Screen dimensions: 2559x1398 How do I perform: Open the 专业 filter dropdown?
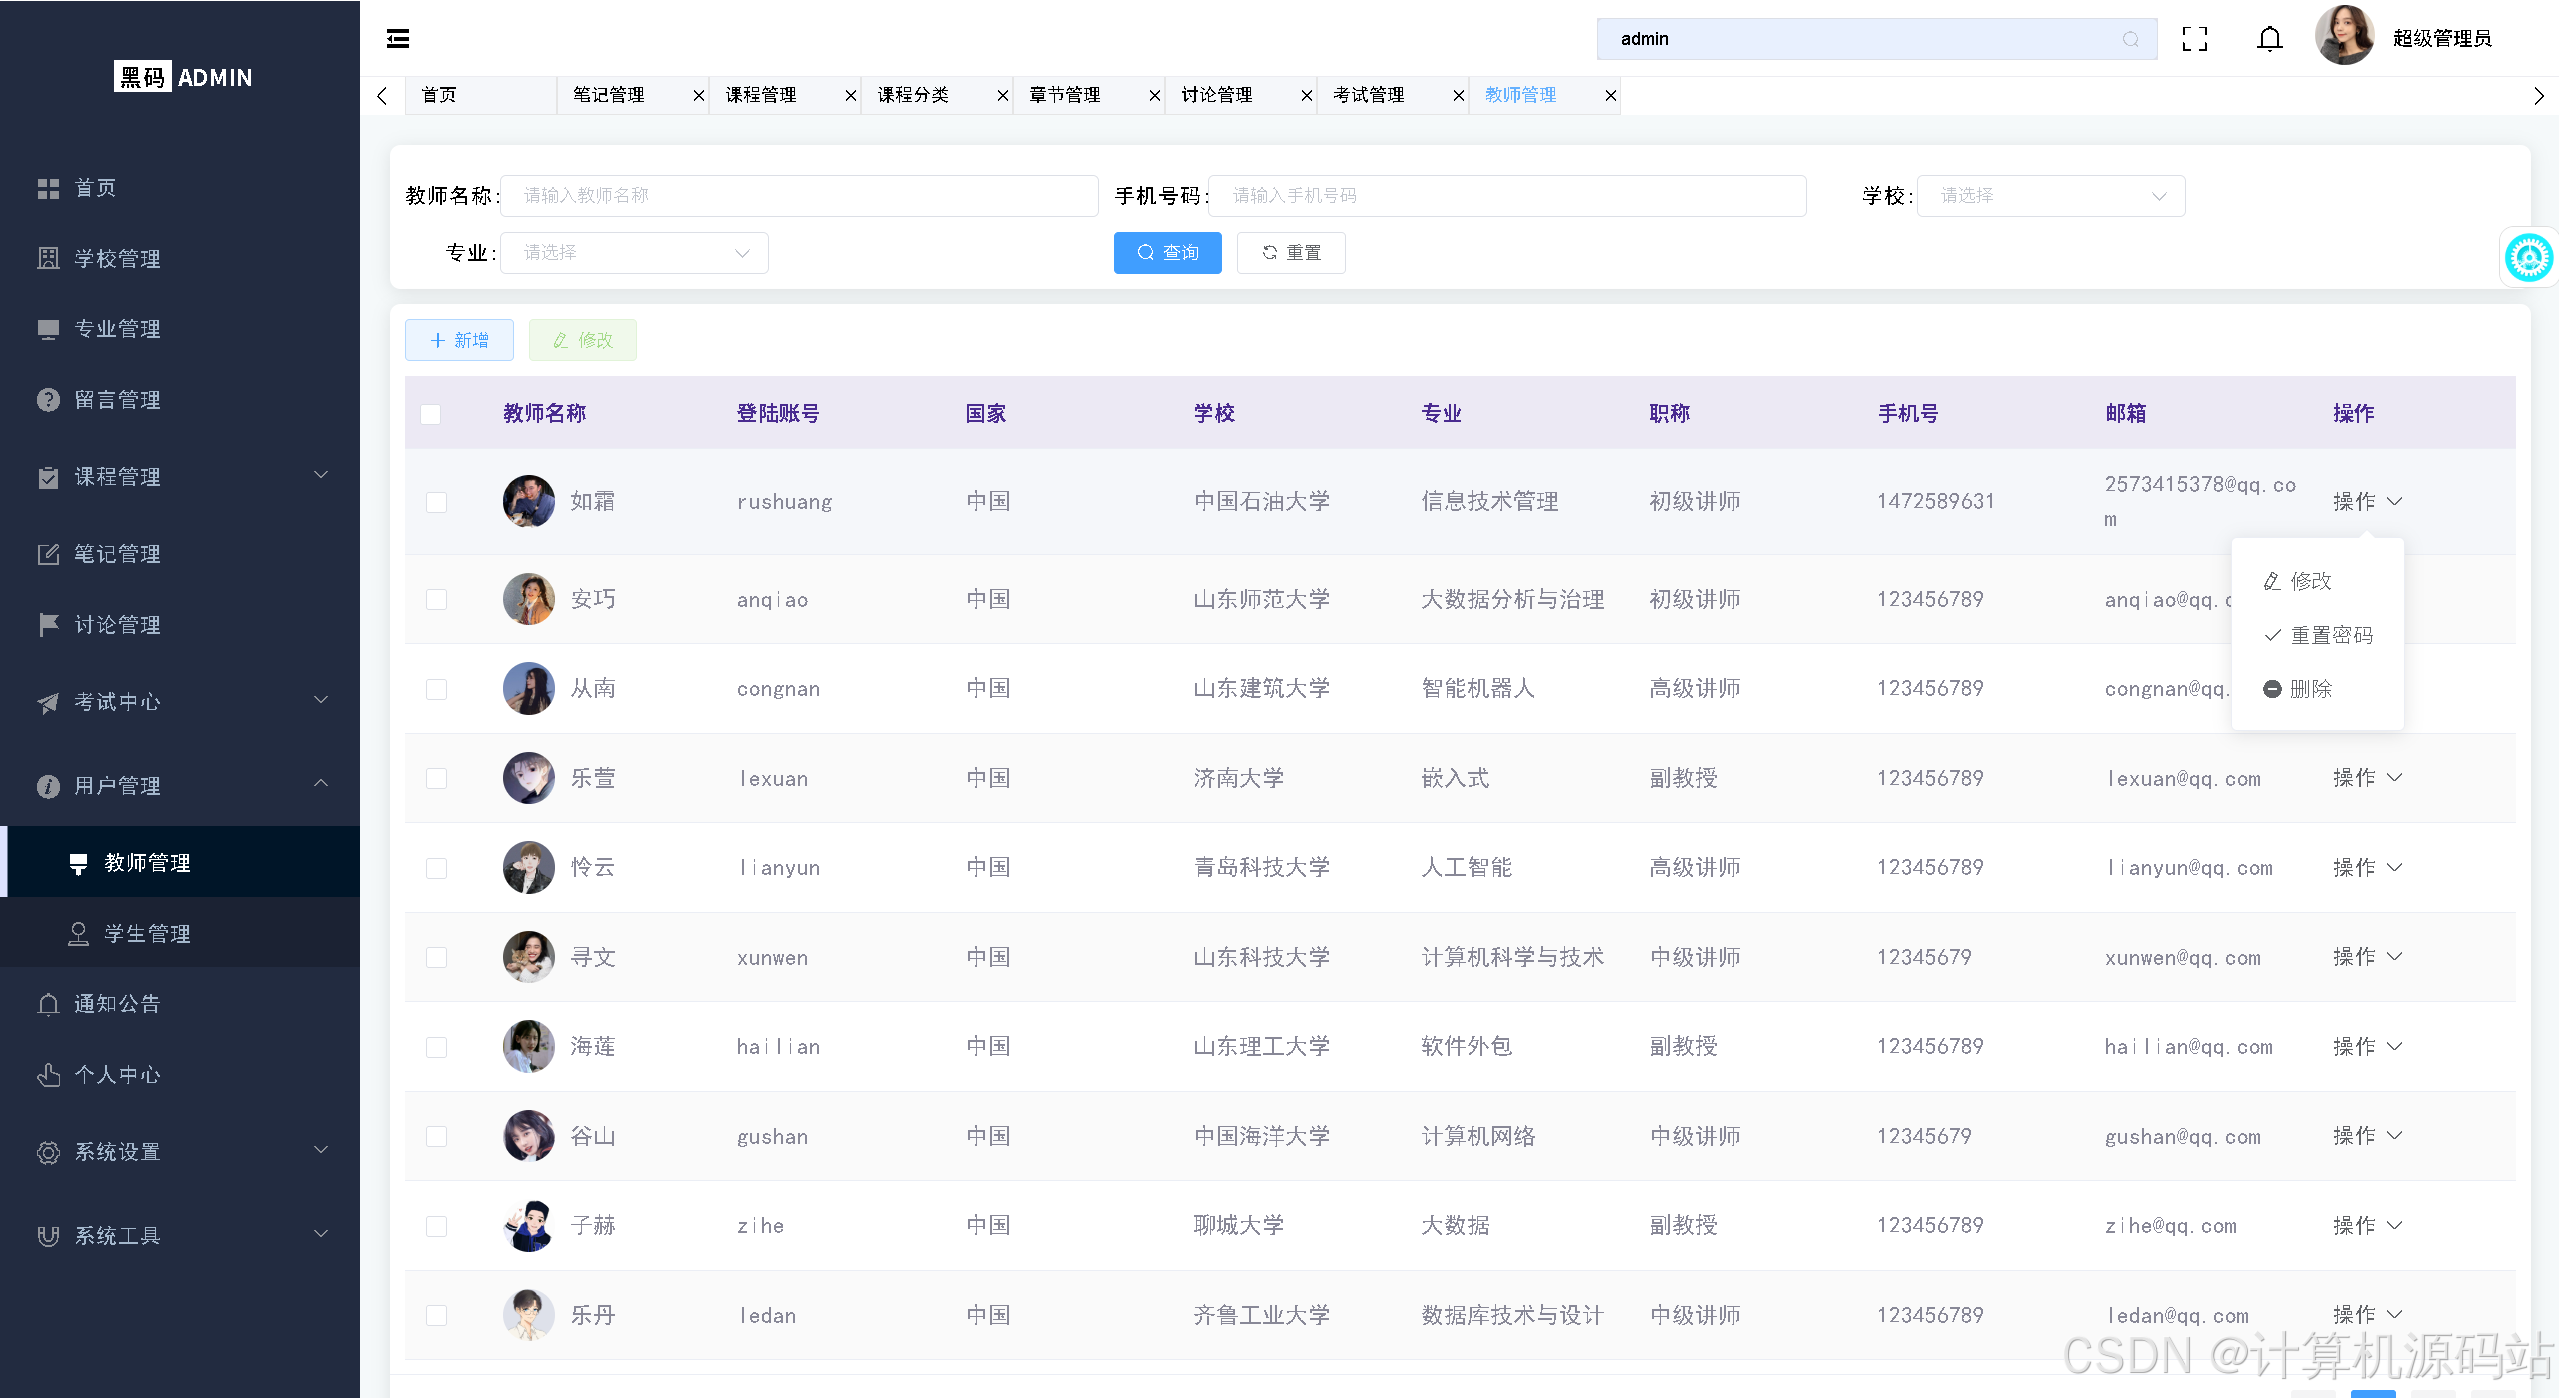pyautogui.click(x=633, y=252)
